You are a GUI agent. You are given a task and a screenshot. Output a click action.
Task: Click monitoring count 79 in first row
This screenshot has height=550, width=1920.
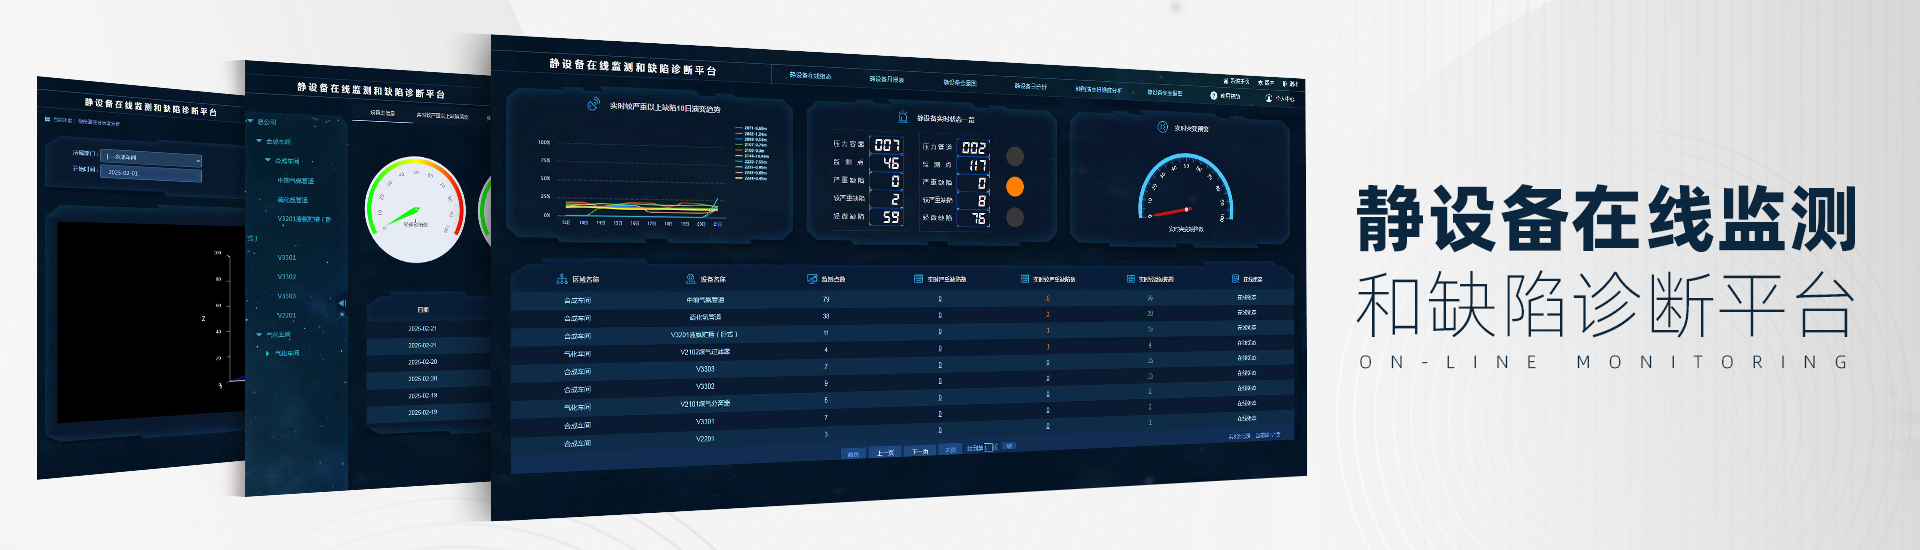pos(826,299)
